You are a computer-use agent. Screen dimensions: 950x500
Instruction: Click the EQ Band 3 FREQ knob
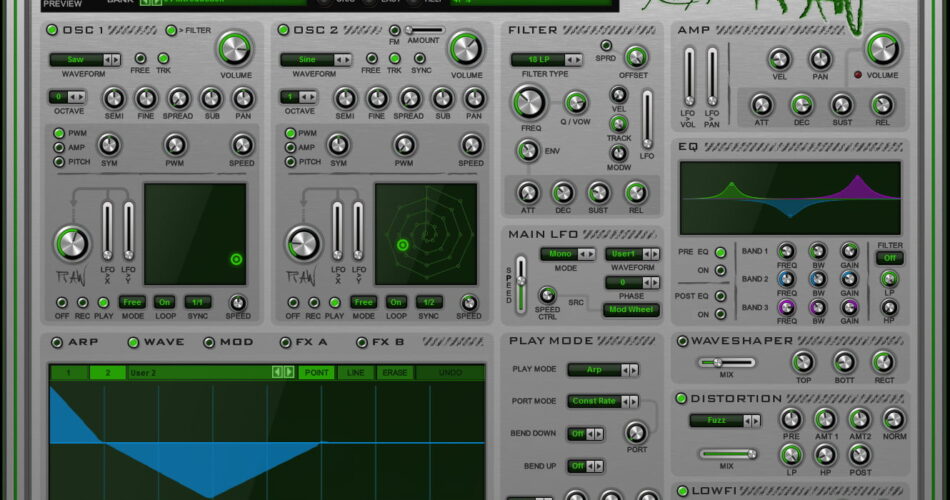[787, 307]
